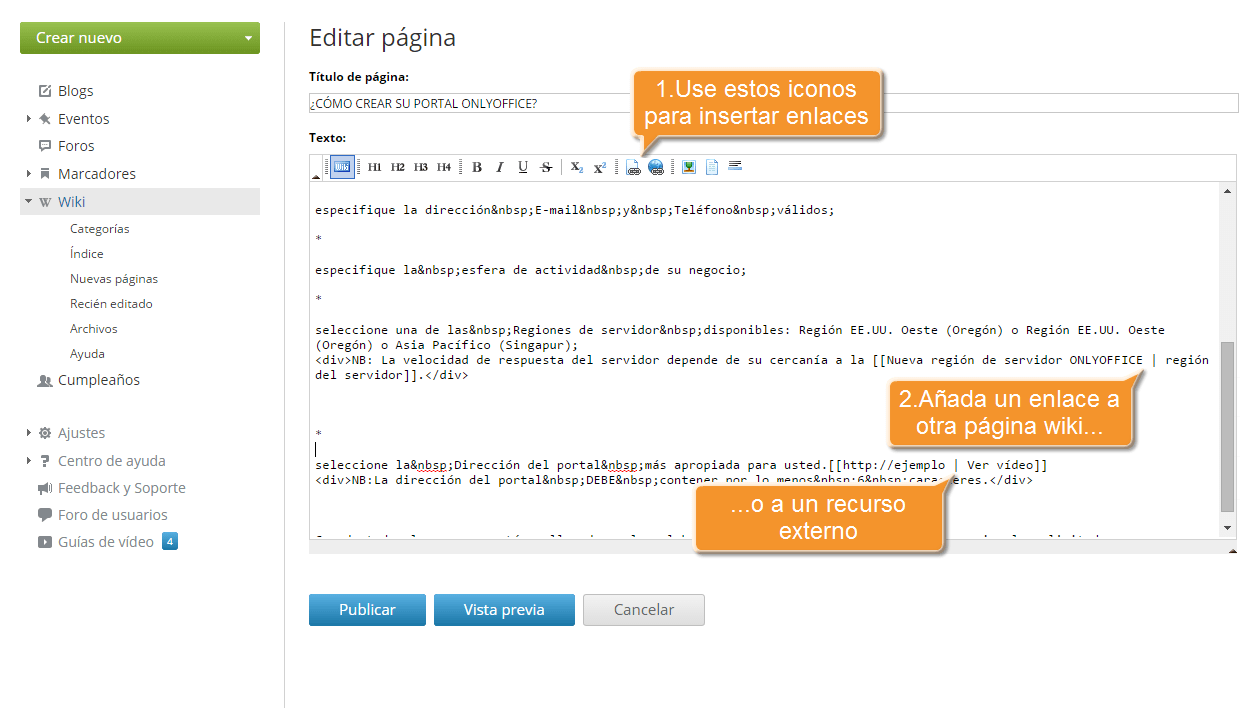
Task: Click the editor vertical scrollbar thumb
Action: pos(1229,426)
